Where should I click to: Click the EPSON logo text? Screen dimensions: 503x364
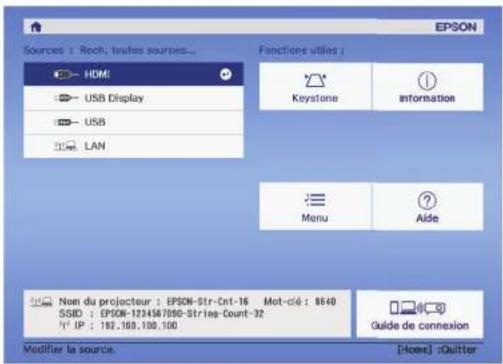pos(456,27)
